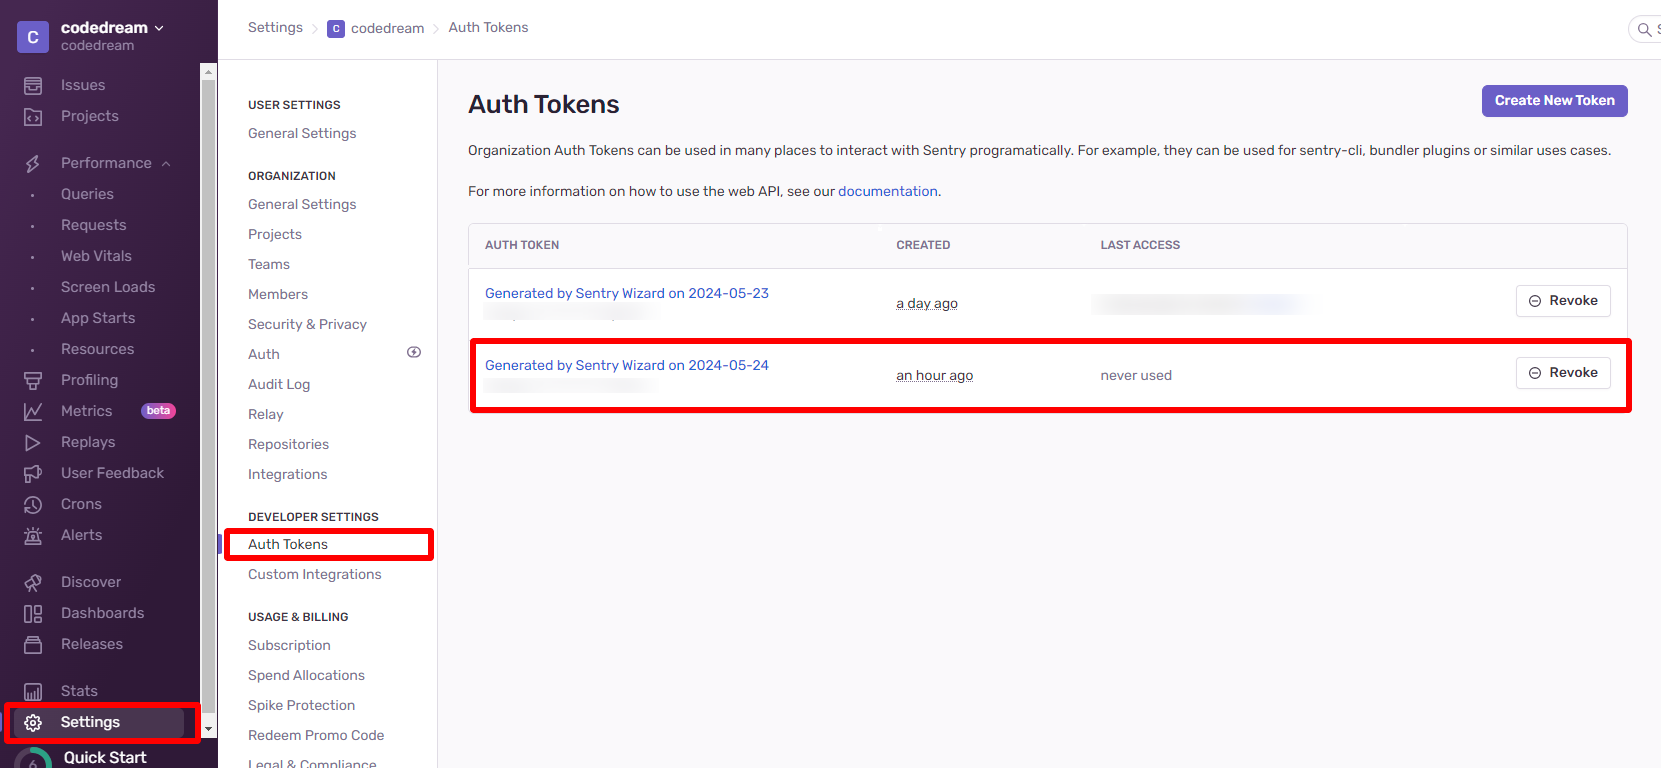1661x768 pixels.
Task: Click the Crons clock icon
Action: pos(33,504)
